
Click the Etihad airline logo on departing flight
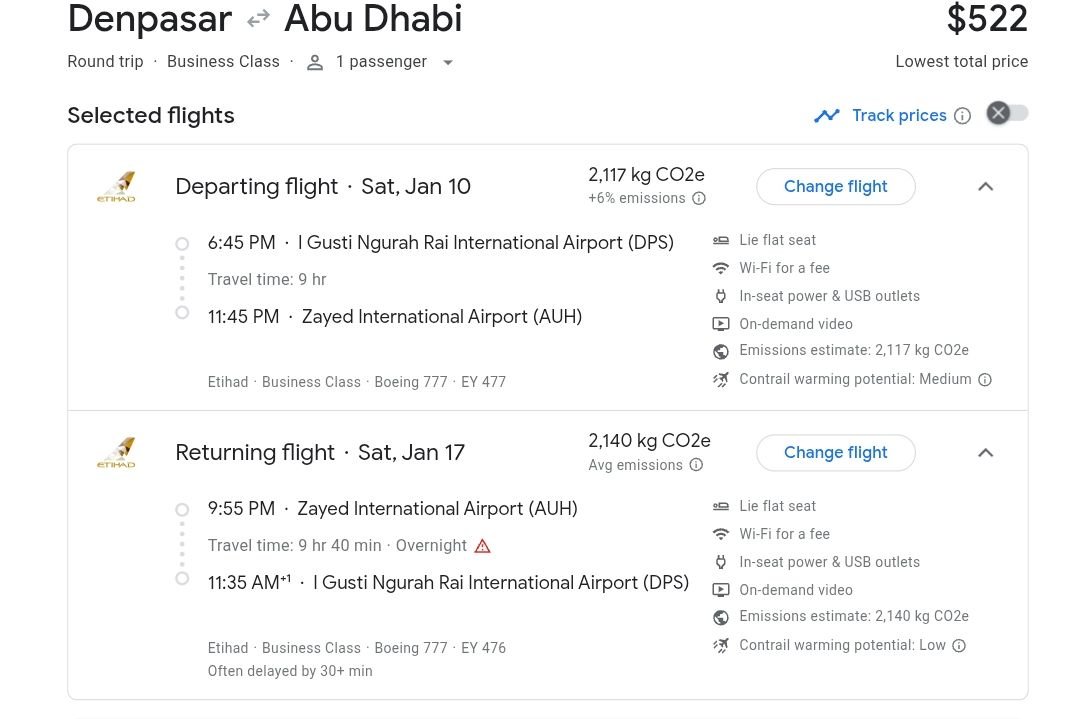point(116,186)
